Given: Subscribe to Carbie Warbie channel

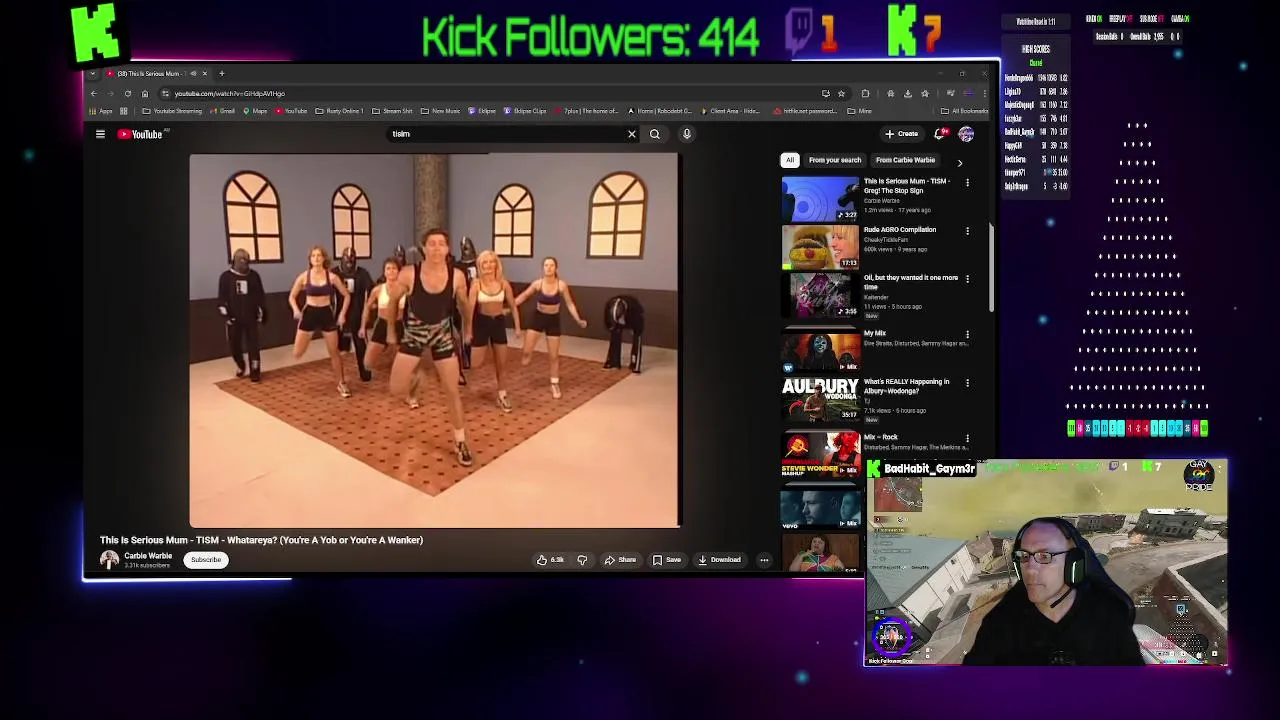Looking at the screenshot, I should point(206,560).
